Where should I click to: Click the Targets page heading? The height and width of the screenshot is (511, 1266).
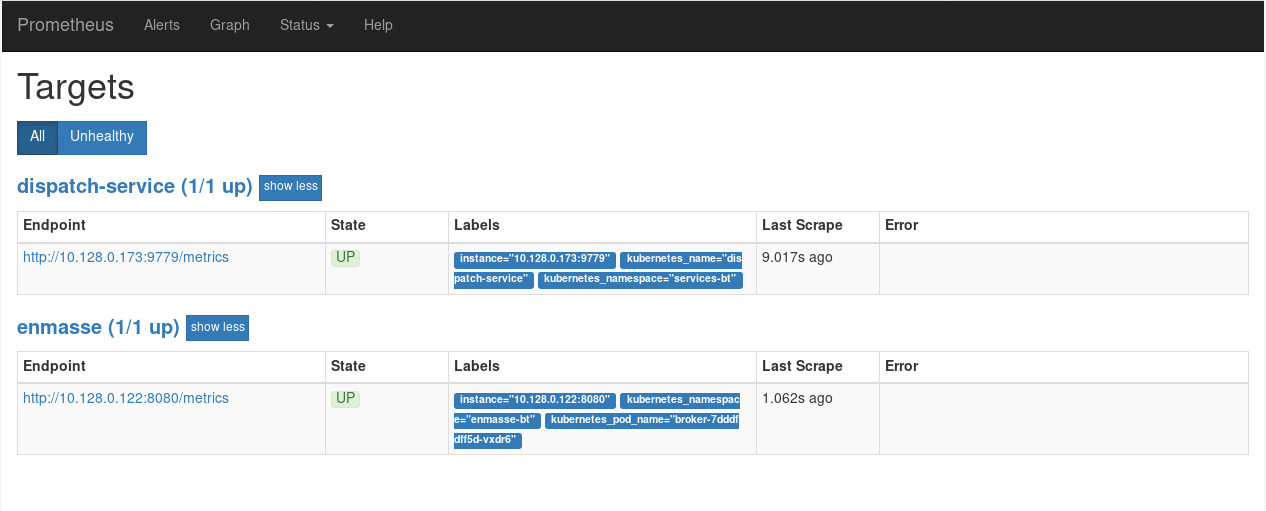click(x=76, y=87)
